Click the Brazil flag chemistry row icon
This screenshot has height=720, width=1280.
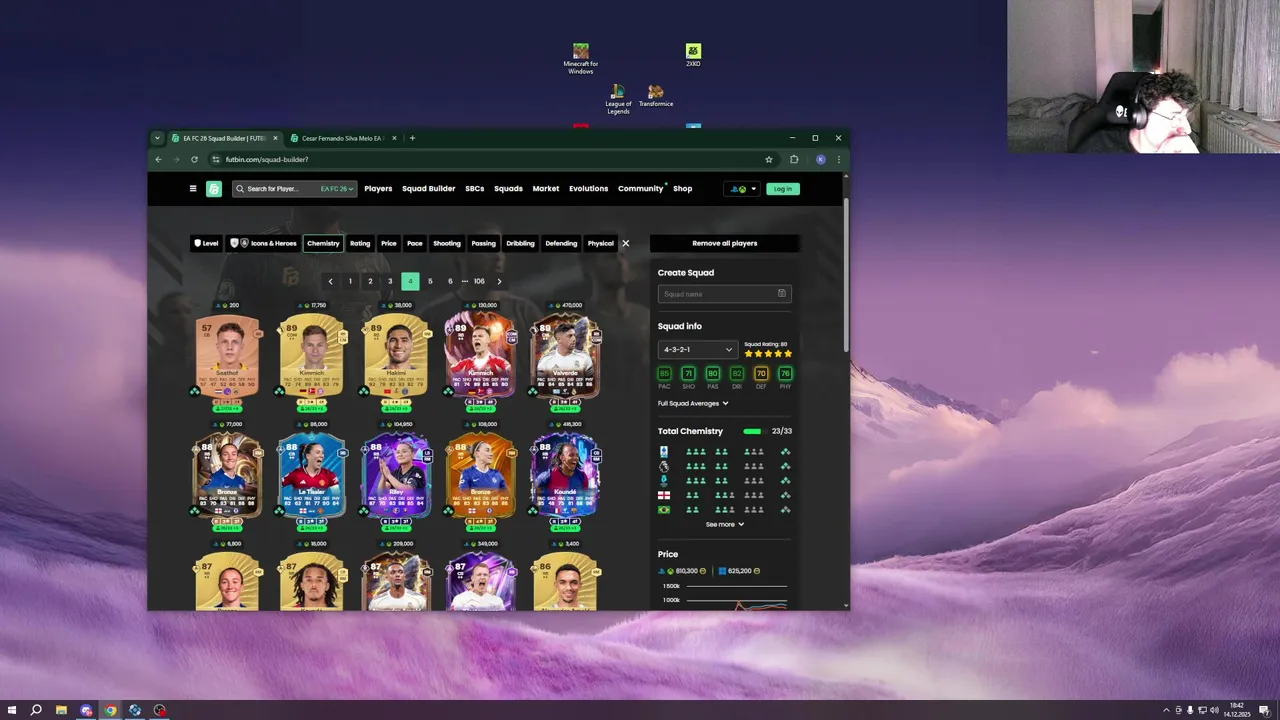pos(663,510)
